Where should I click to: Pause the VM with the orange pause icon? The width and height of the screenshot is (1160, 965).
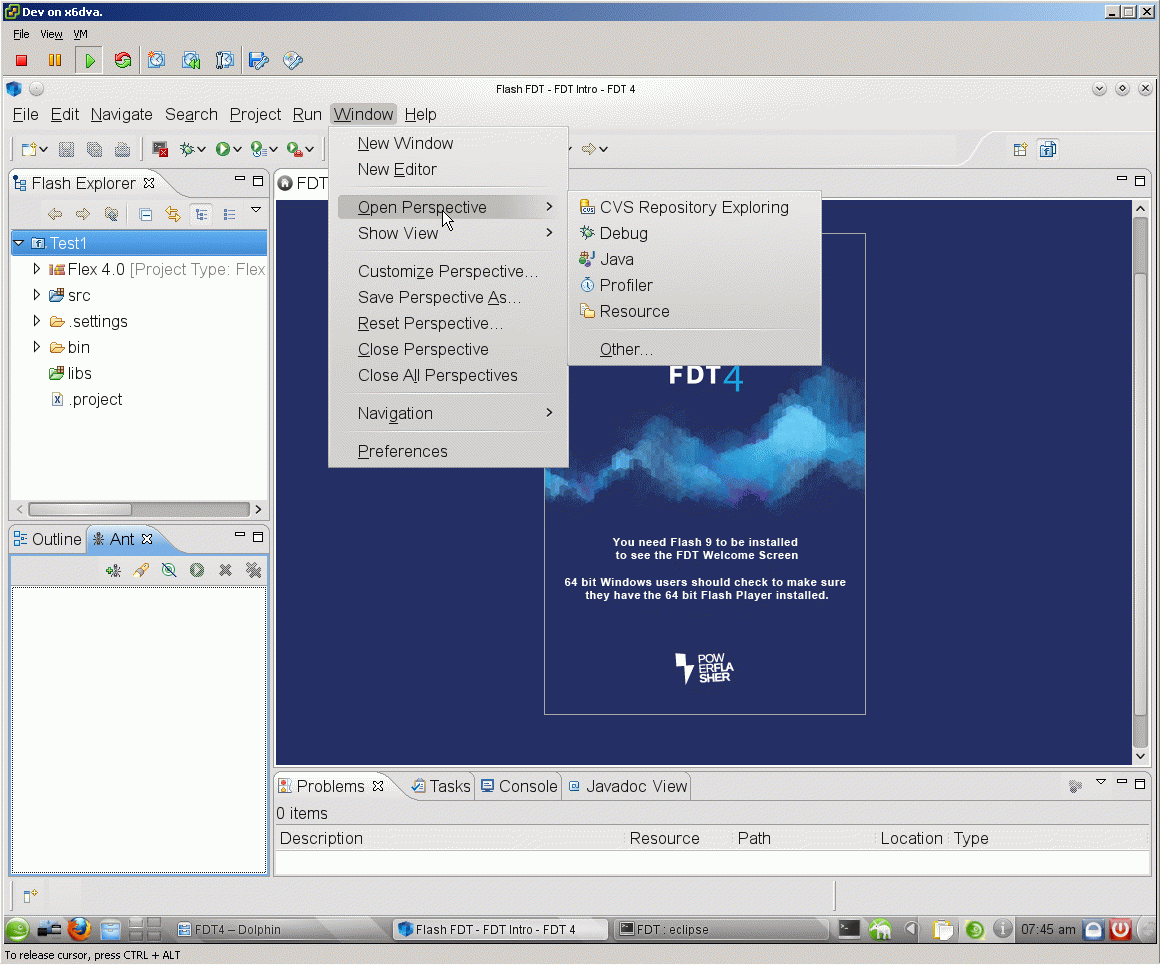(x=55, y=61)
